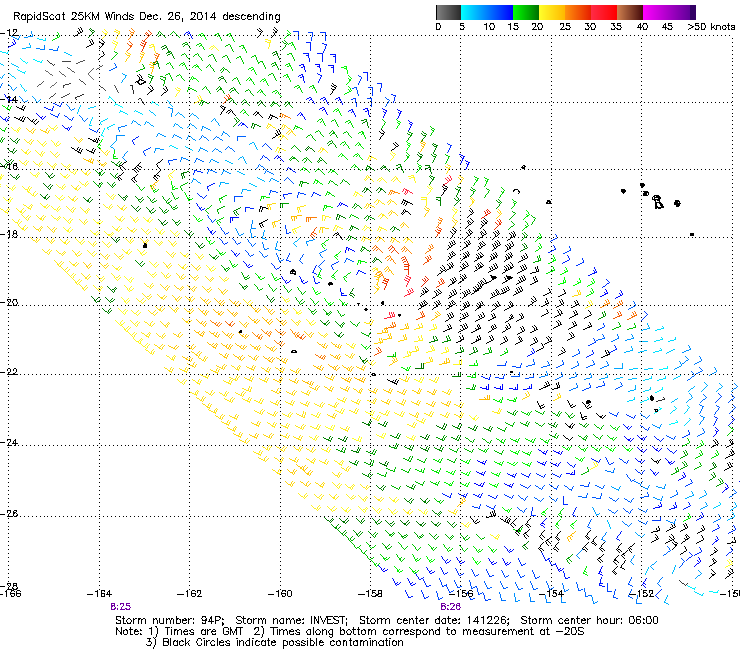Click the green 15-20 knots legend swatch
The width and height of the screenshot is (740, 650).
click(526, 12)
